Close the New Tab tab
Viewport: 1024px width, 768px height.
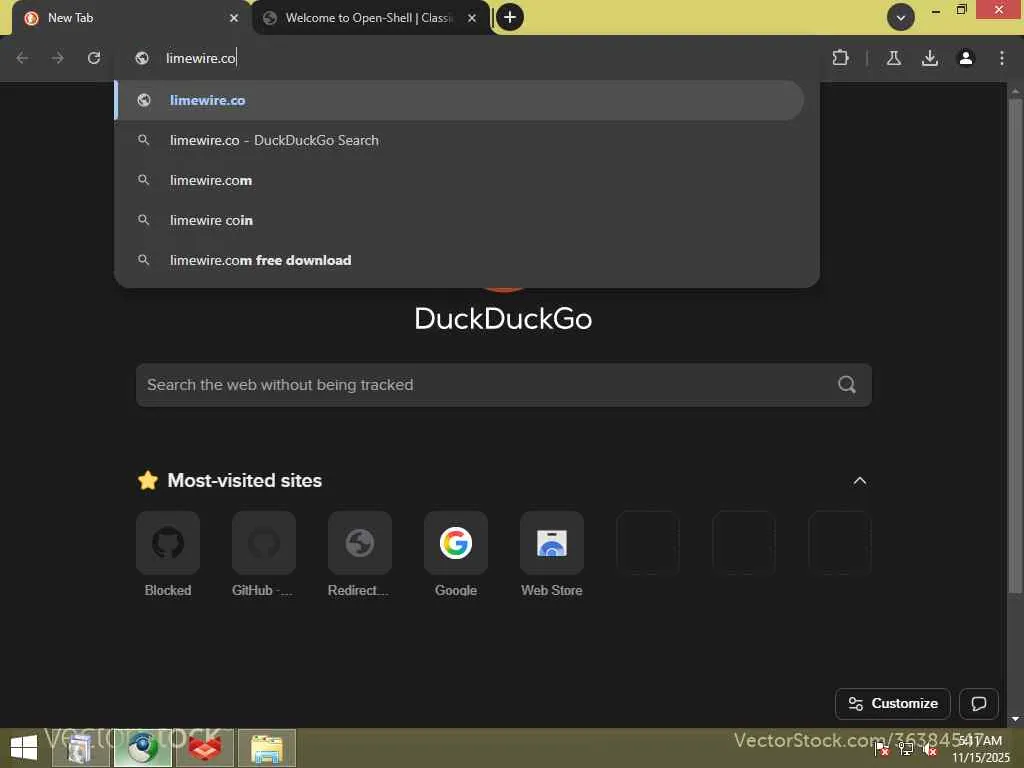(234, 18)
